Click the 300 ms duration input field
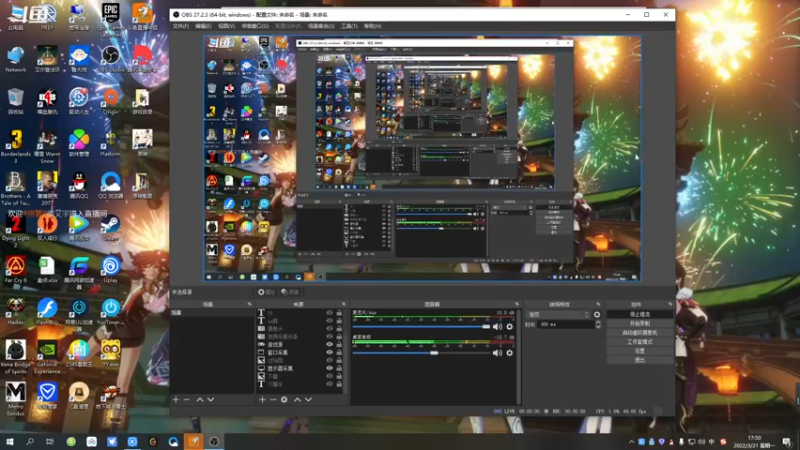This screenshot has width=800, height=450. (565, 324)
